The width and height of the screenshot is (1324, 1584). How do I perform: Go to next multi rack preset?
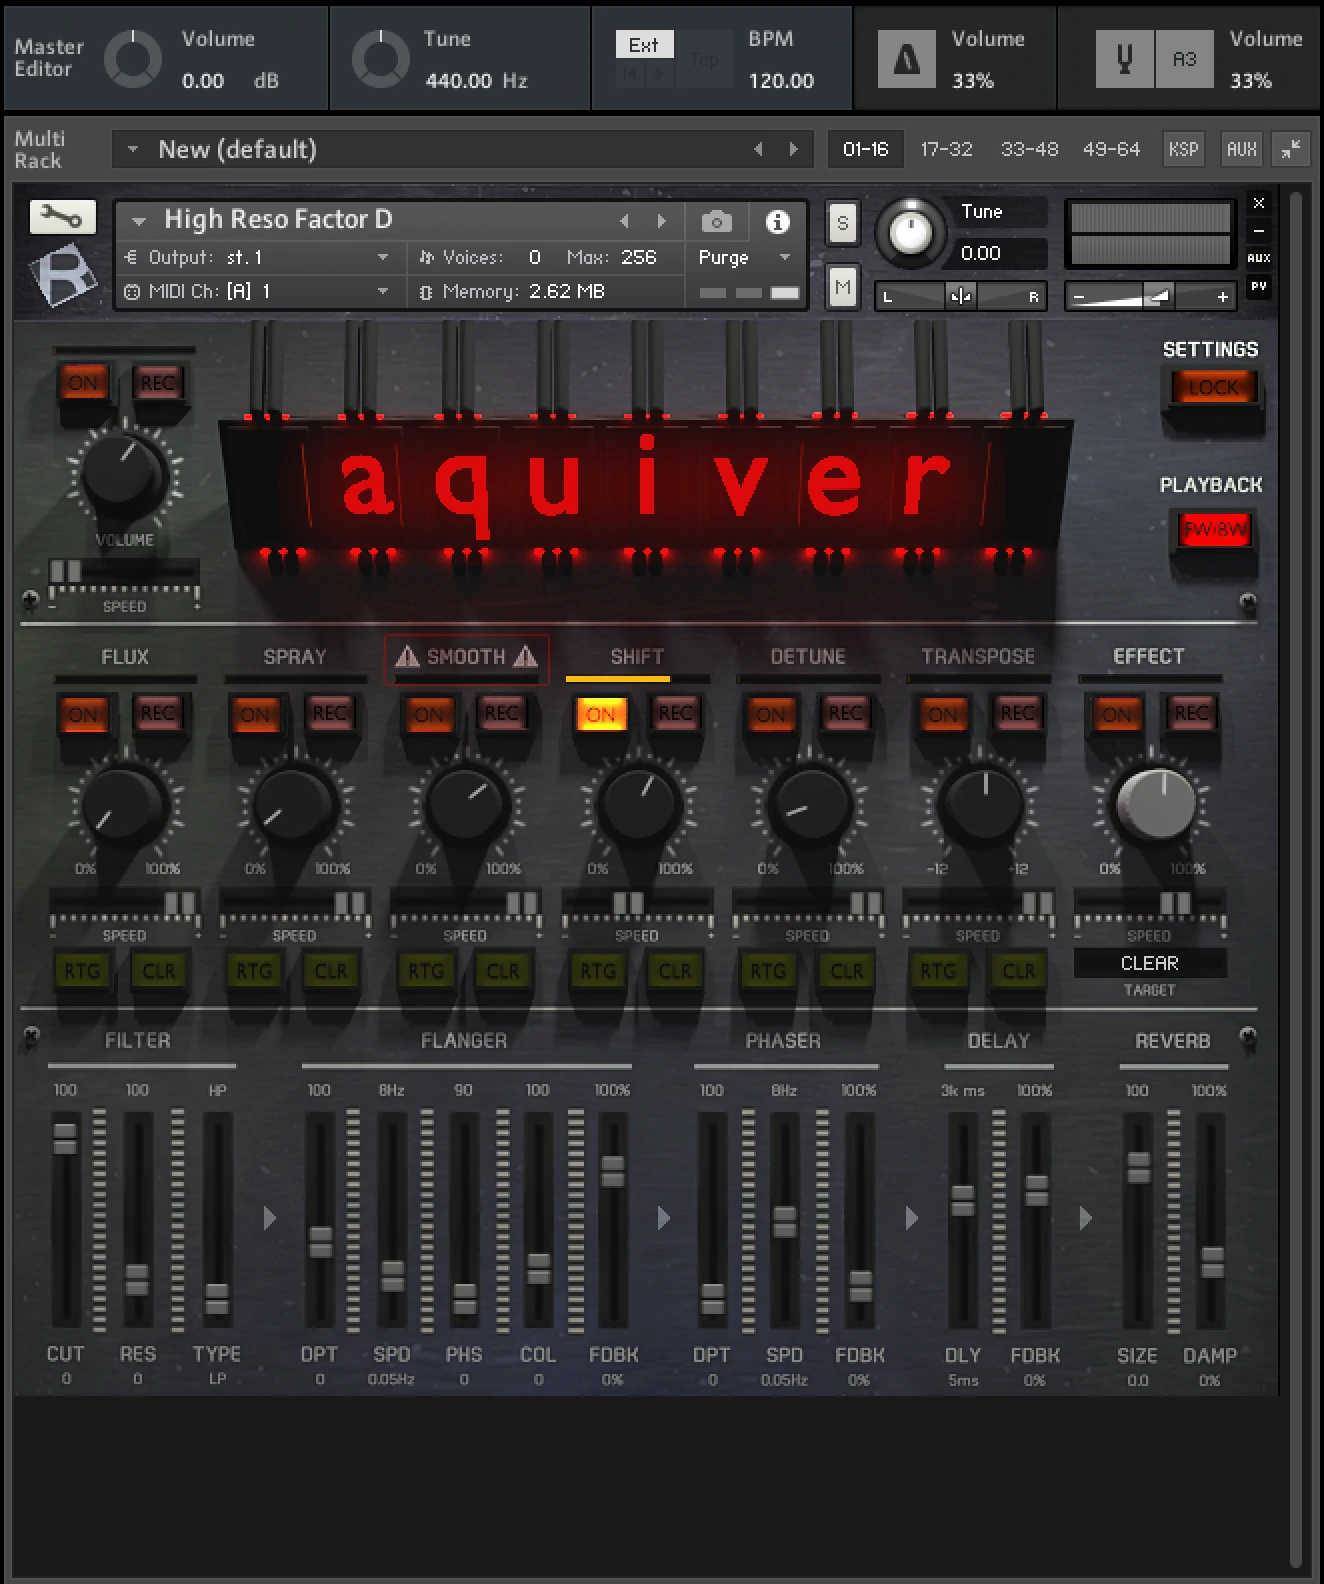pos(794,149)
